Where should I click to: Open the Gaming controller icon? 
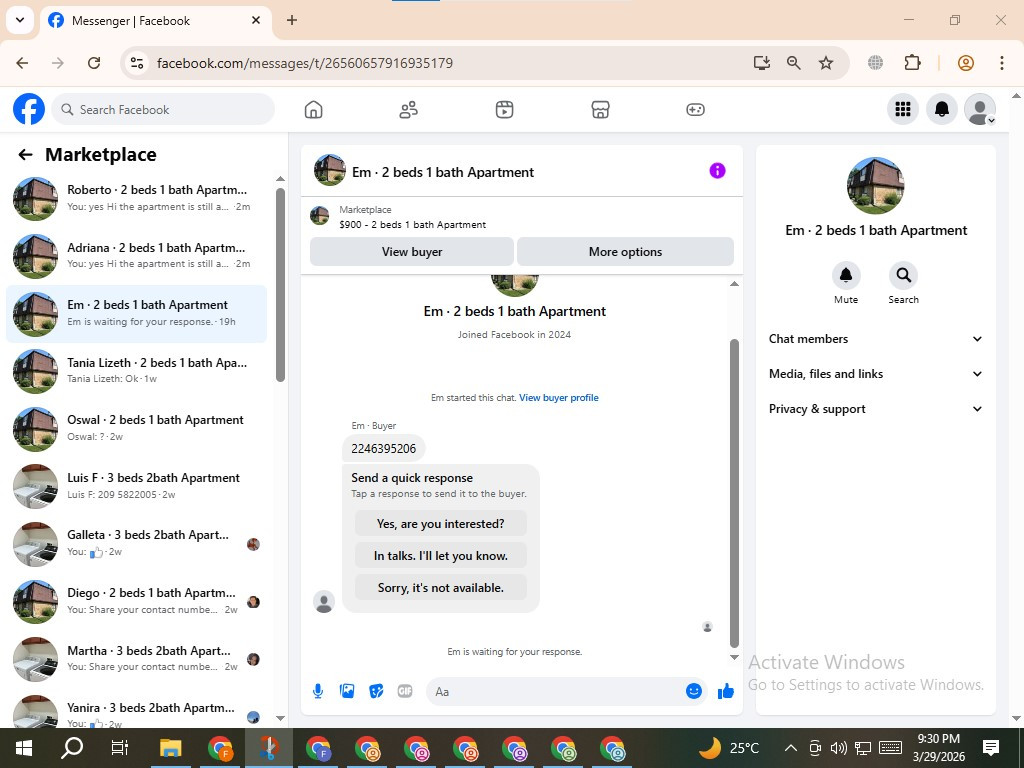click(695, 110)
